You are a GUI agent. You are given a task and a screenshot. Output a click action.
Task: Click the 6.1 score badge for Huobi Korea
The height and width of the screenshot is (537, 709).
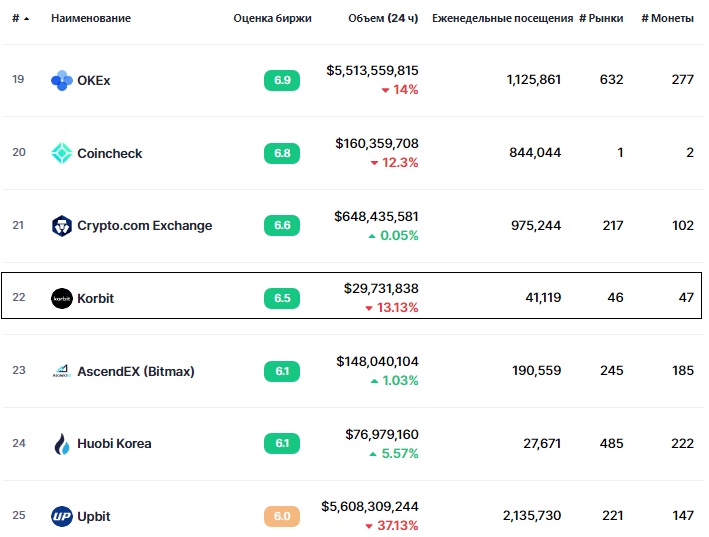282,443
